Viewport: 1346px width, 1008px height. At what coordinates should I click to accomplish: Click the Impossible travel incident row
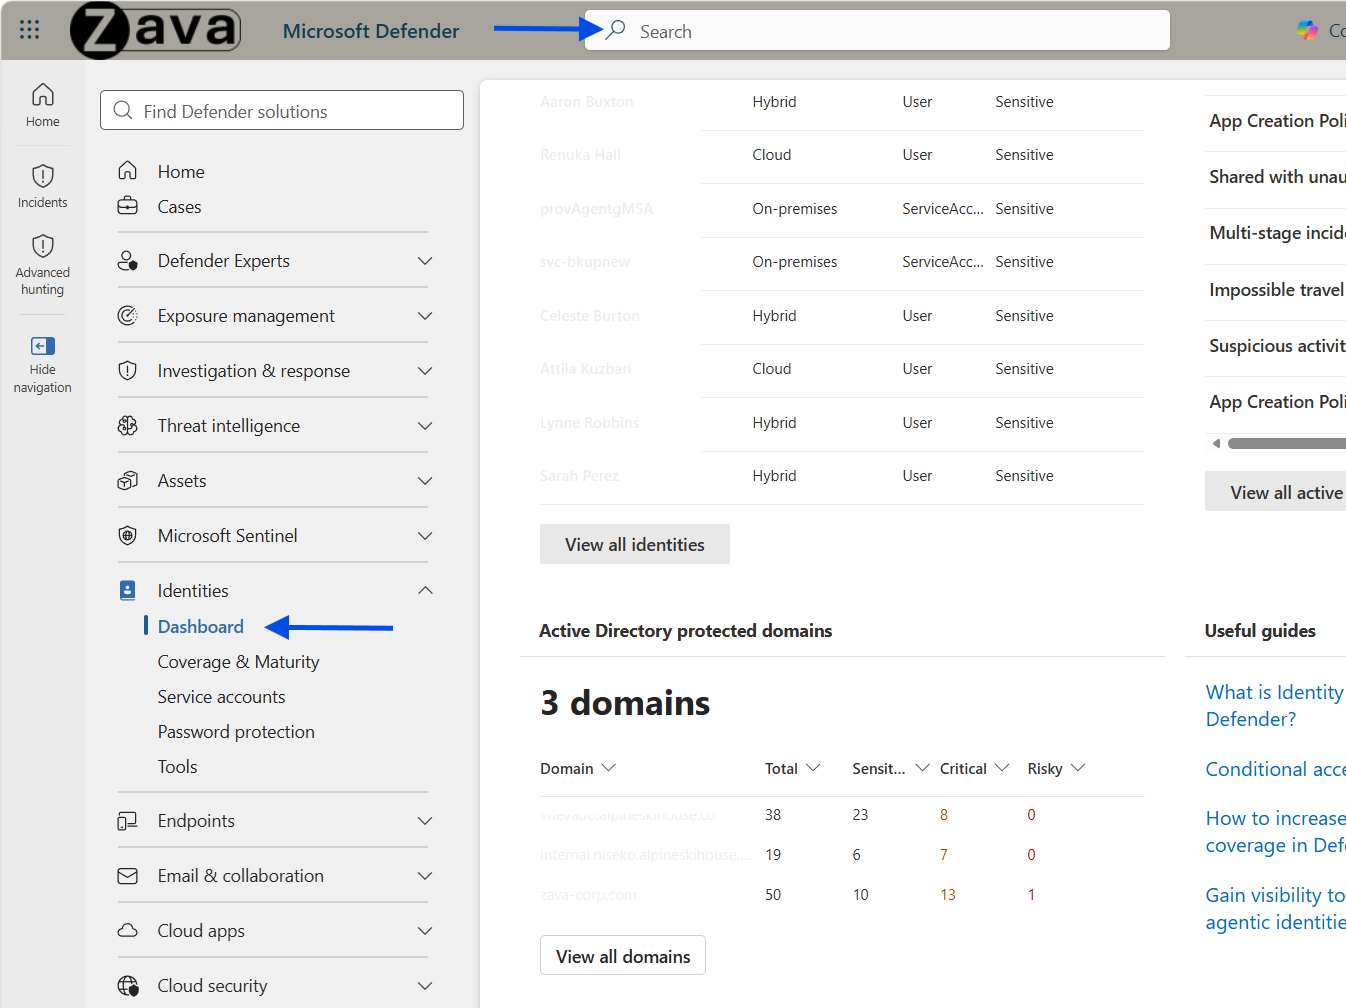point(1276,290)
